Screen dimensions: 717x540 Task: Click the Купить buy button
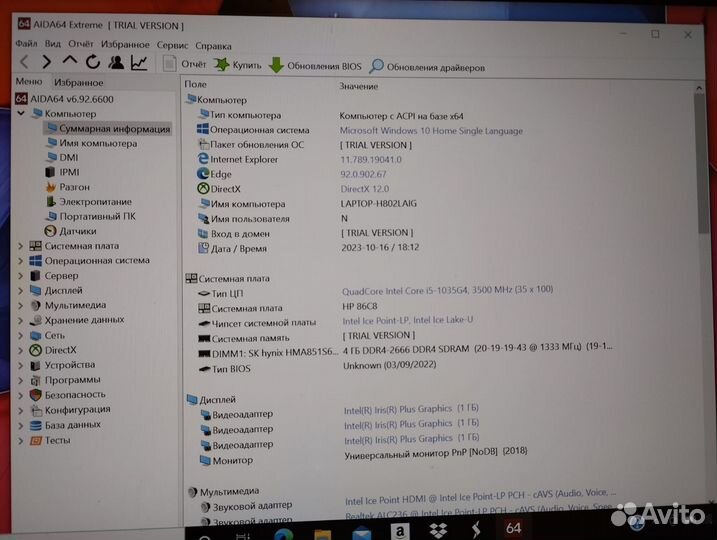238,65
